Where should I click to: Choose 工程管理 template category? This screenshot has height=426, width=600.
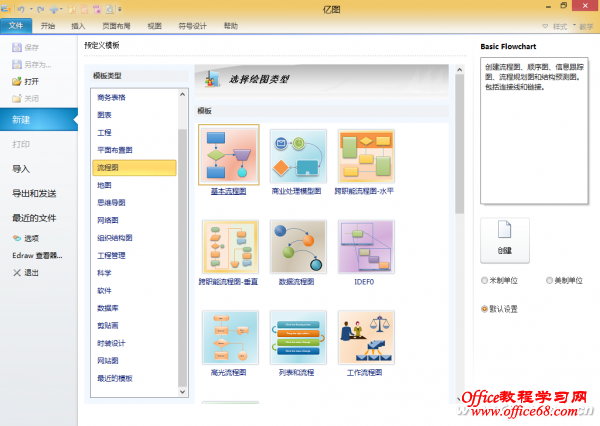[111, 255]
